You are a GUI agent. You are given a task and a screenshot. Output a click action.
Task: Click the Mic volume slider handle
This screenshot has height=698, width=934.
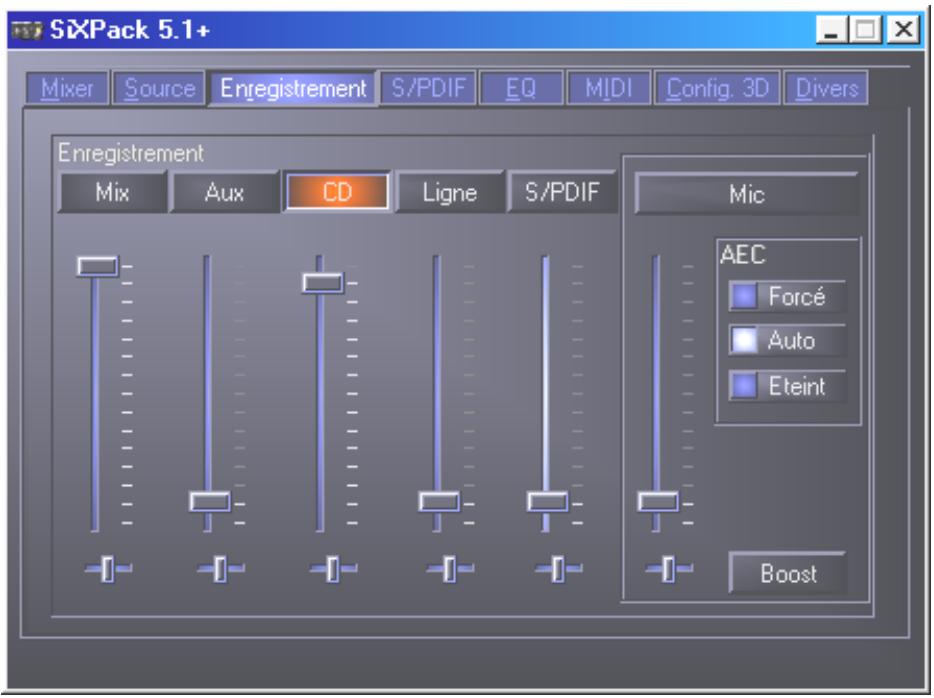point(658,501)
